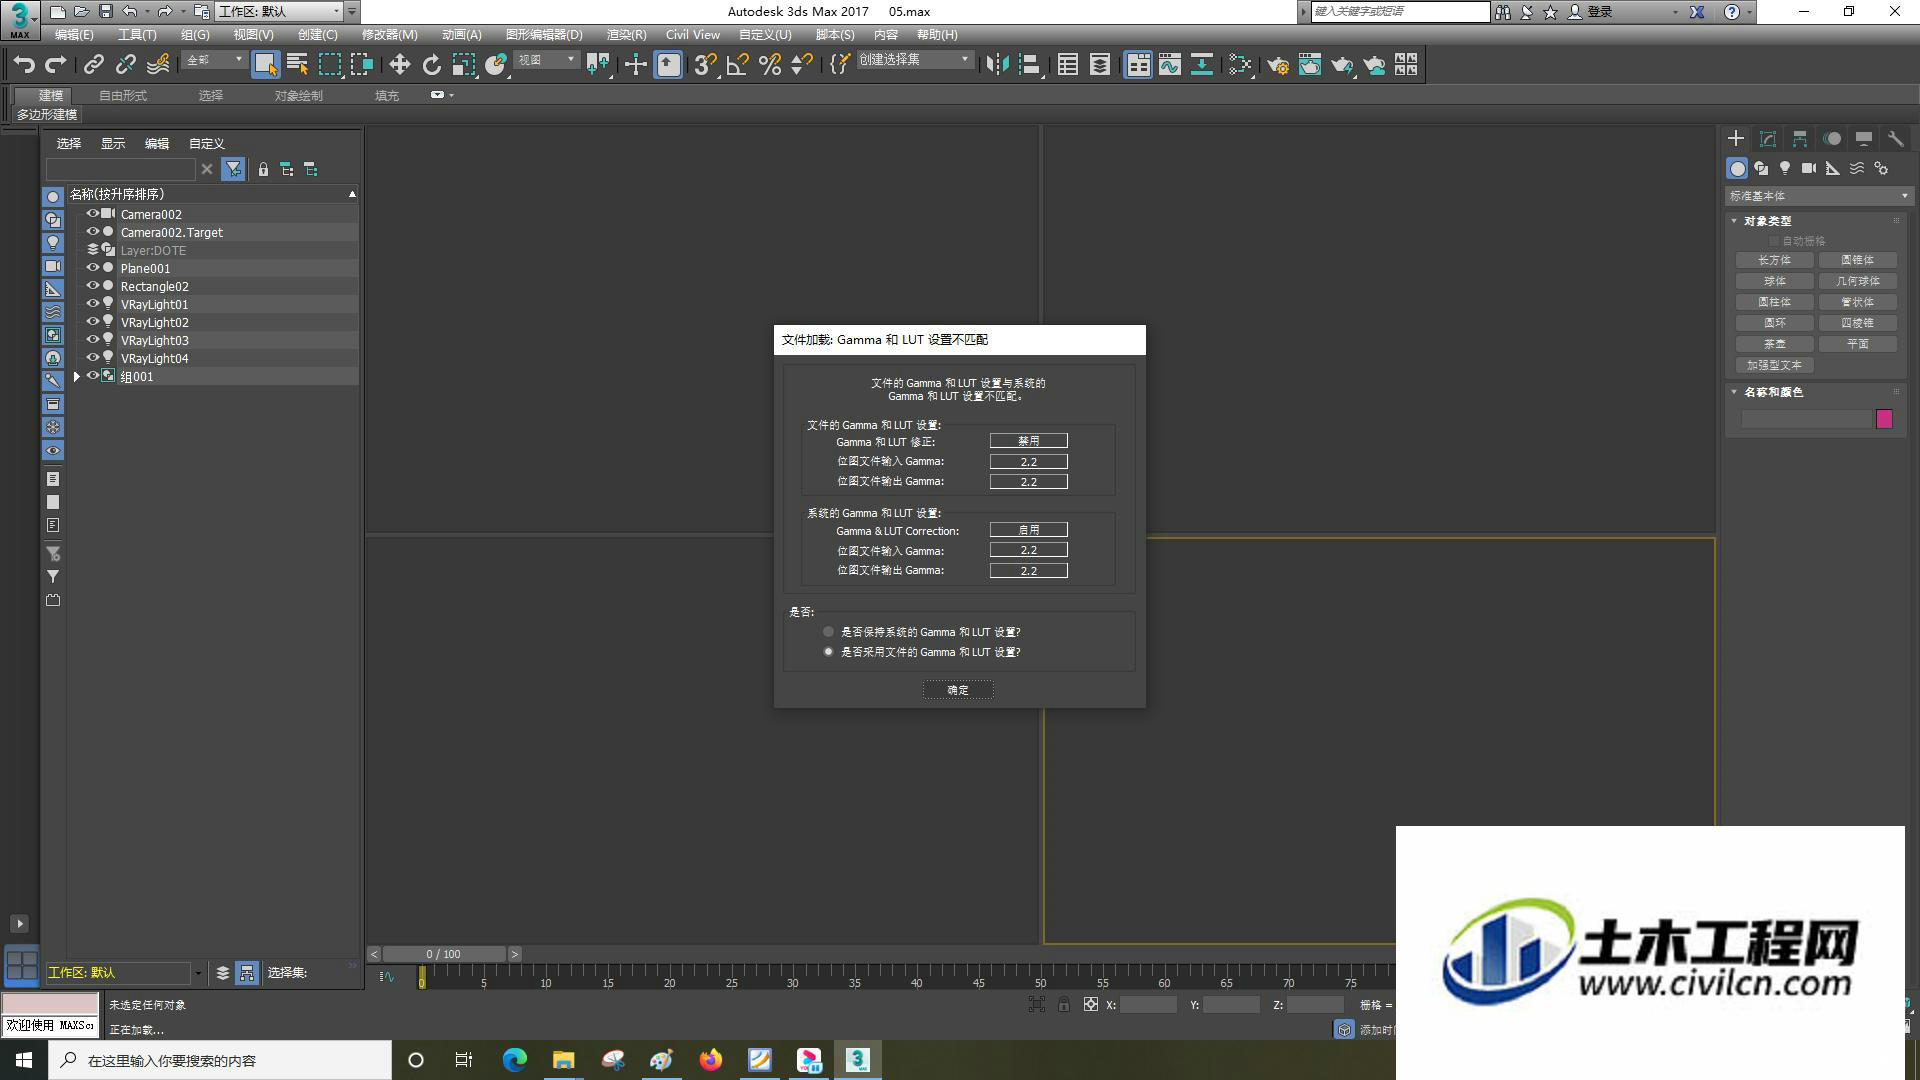1920x1080 pixels.
Task: Toggle visibility of 组001 group
Action: point(92,376)
